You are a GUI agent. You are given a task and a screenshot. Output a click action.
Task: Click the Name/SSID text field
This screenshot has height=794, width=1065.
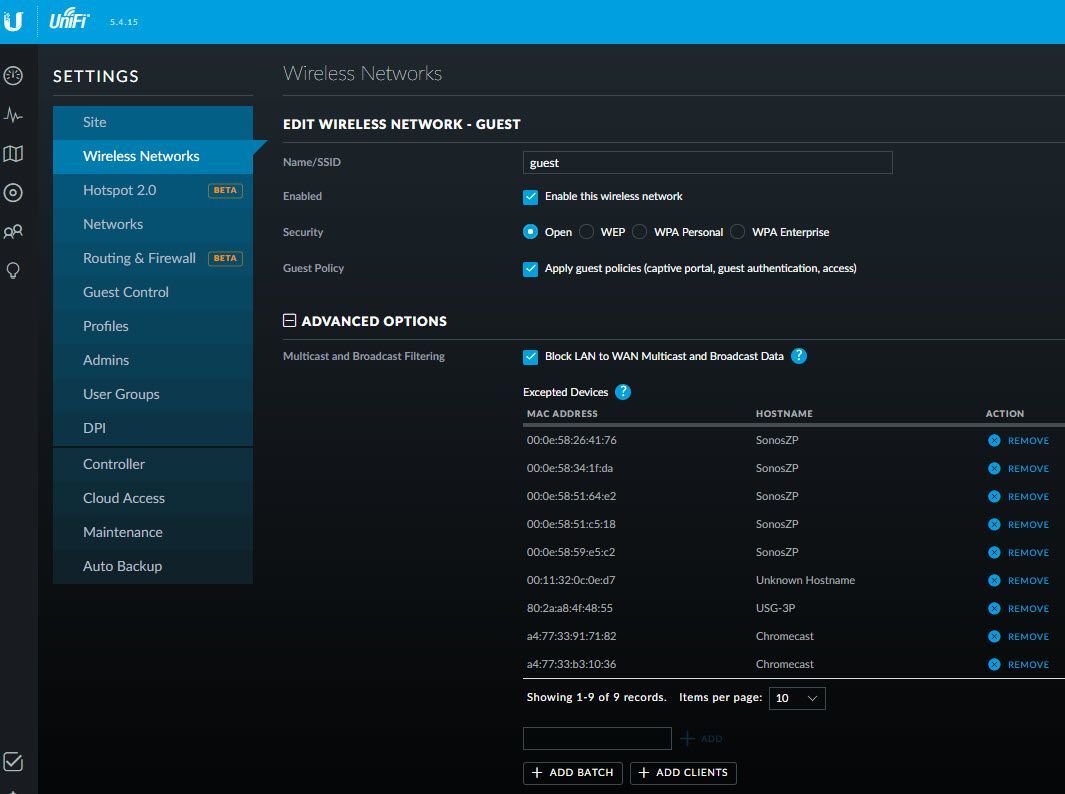click(x=707, y=163)
